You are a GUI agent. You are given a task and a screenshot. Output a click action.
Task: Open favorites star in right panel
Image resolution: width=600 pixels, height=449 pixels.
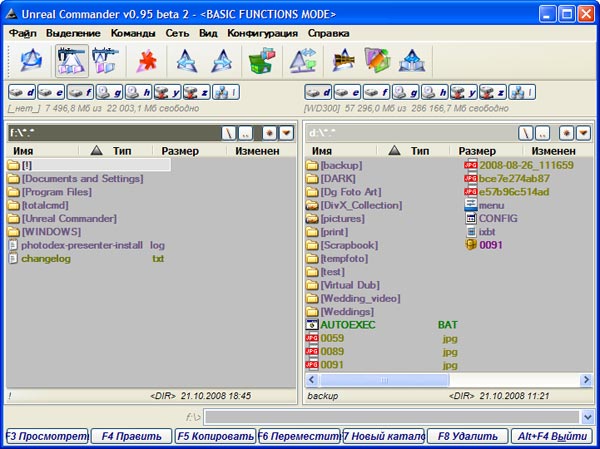point(566,133)
